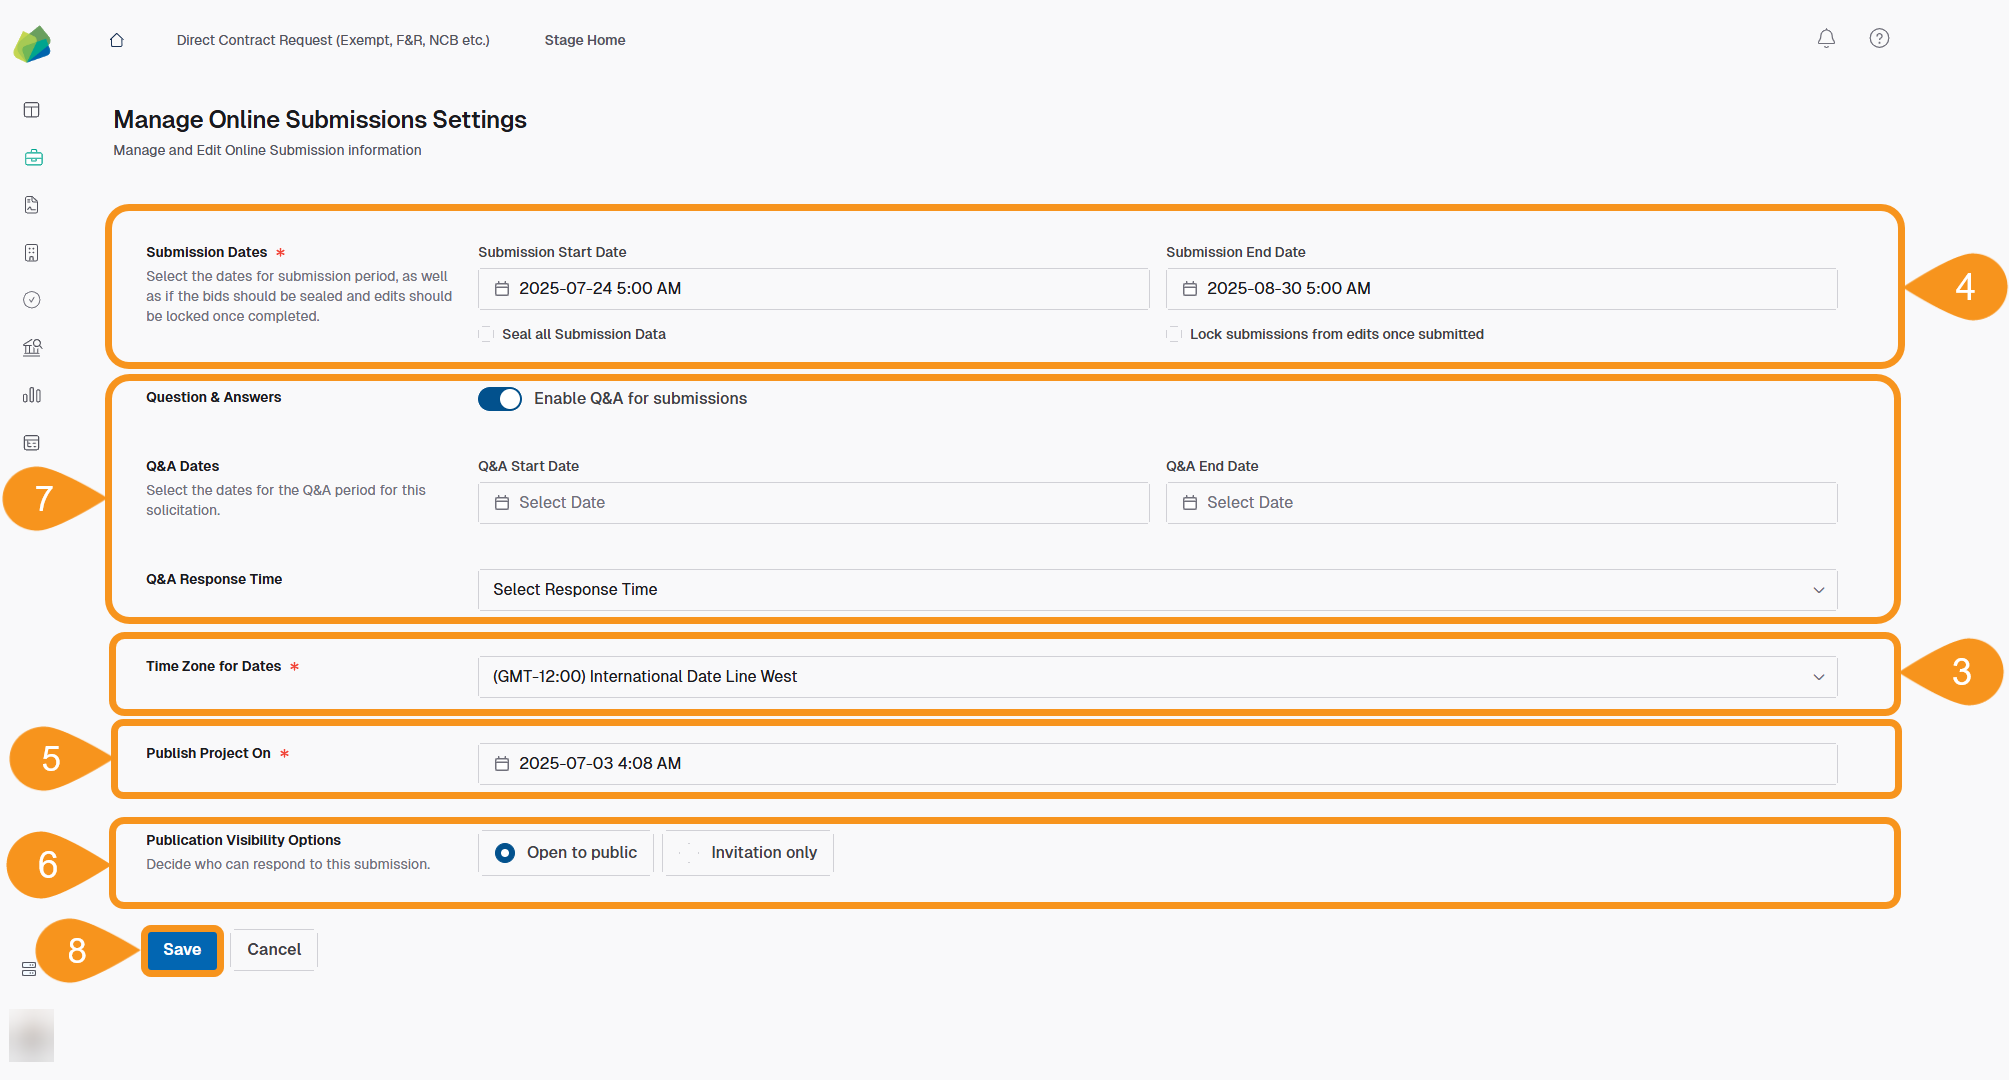Screen dimensions: 2009x1080
Task: Open the document signature icon in sidebar
Action: 31,204
